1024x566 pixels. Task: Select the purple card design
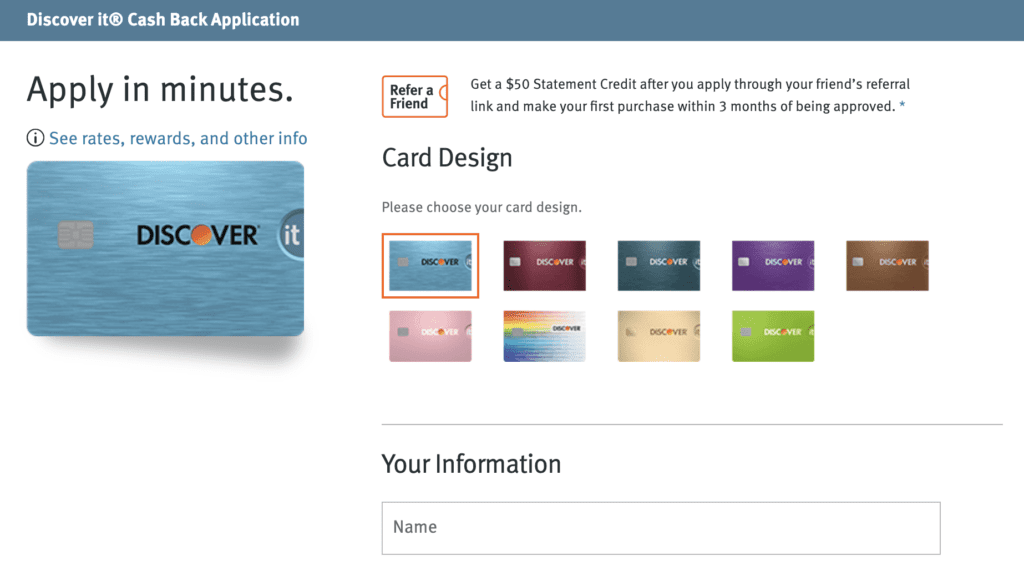click(773, 266)
